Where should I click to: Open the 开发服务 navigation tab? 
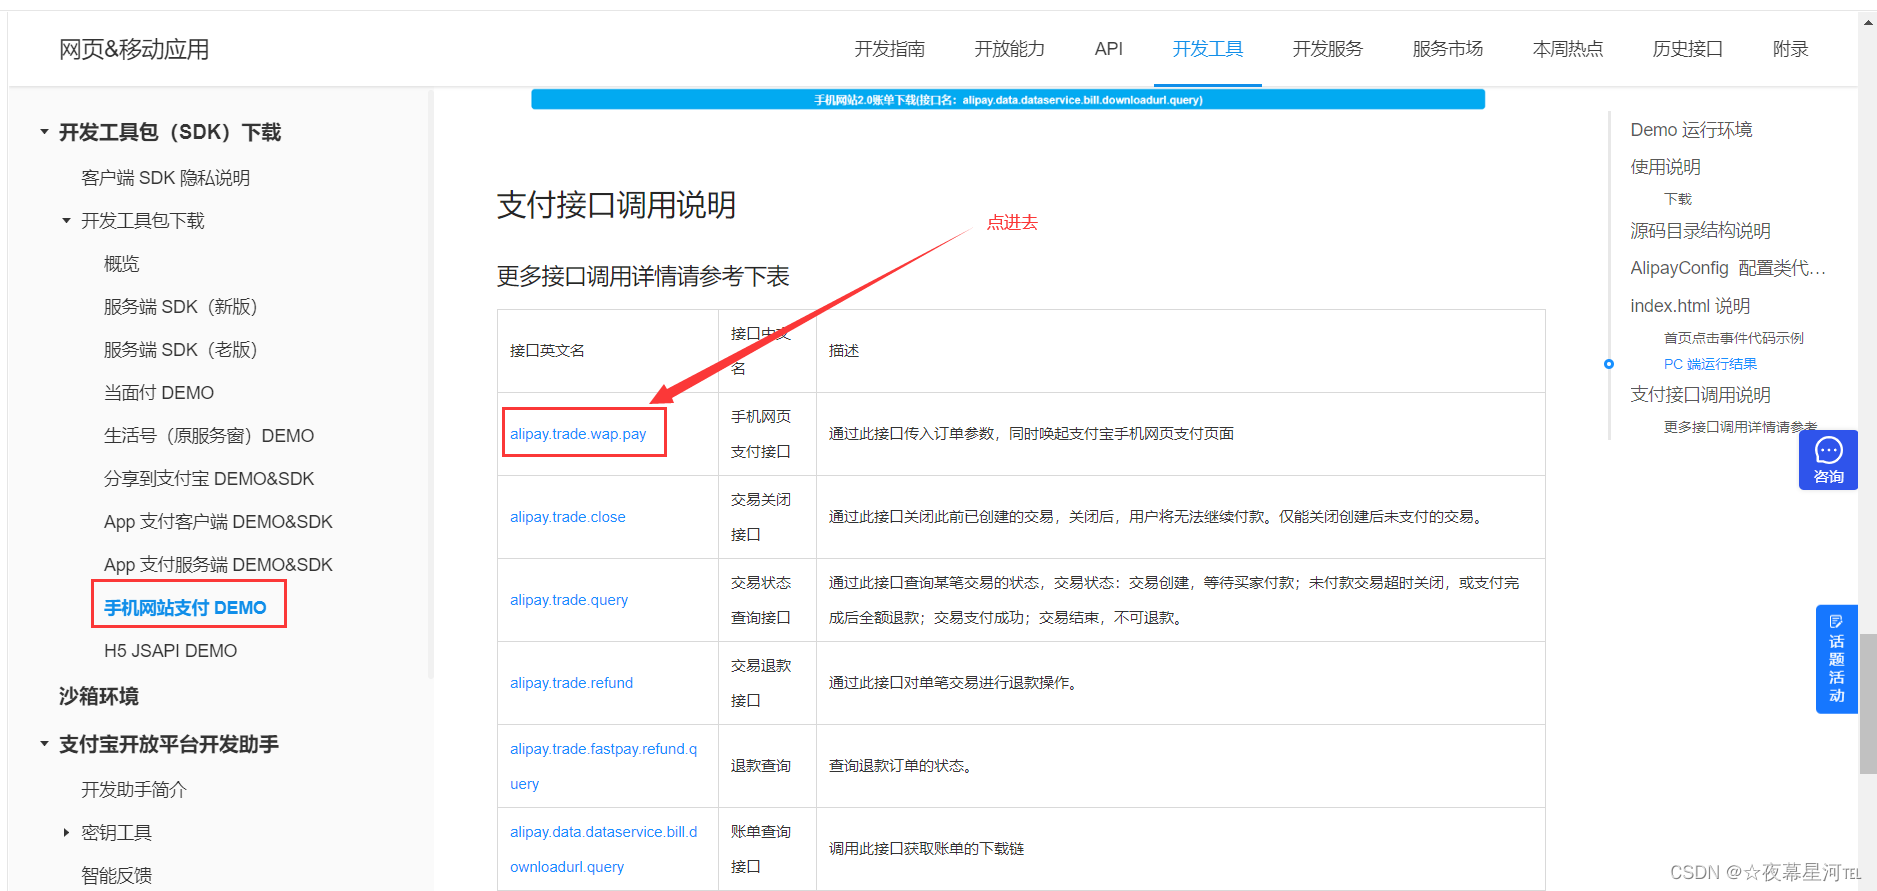1327,49
